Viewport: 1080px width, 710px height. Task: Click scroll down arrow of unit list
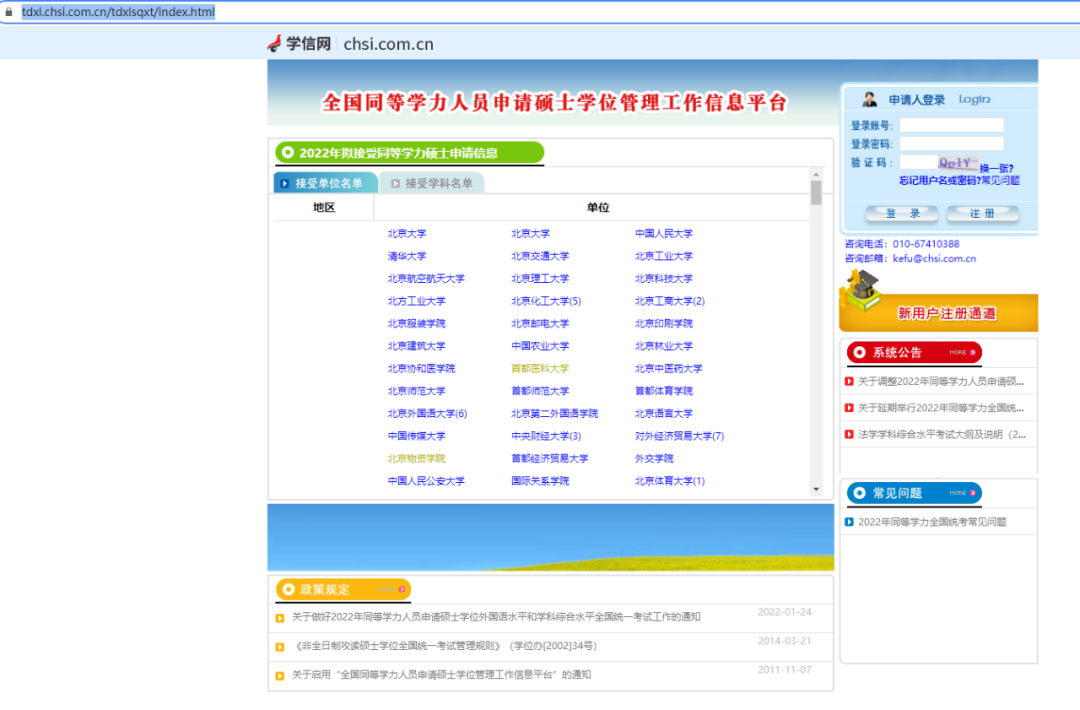pyautogui.click(x=816, y=490)
